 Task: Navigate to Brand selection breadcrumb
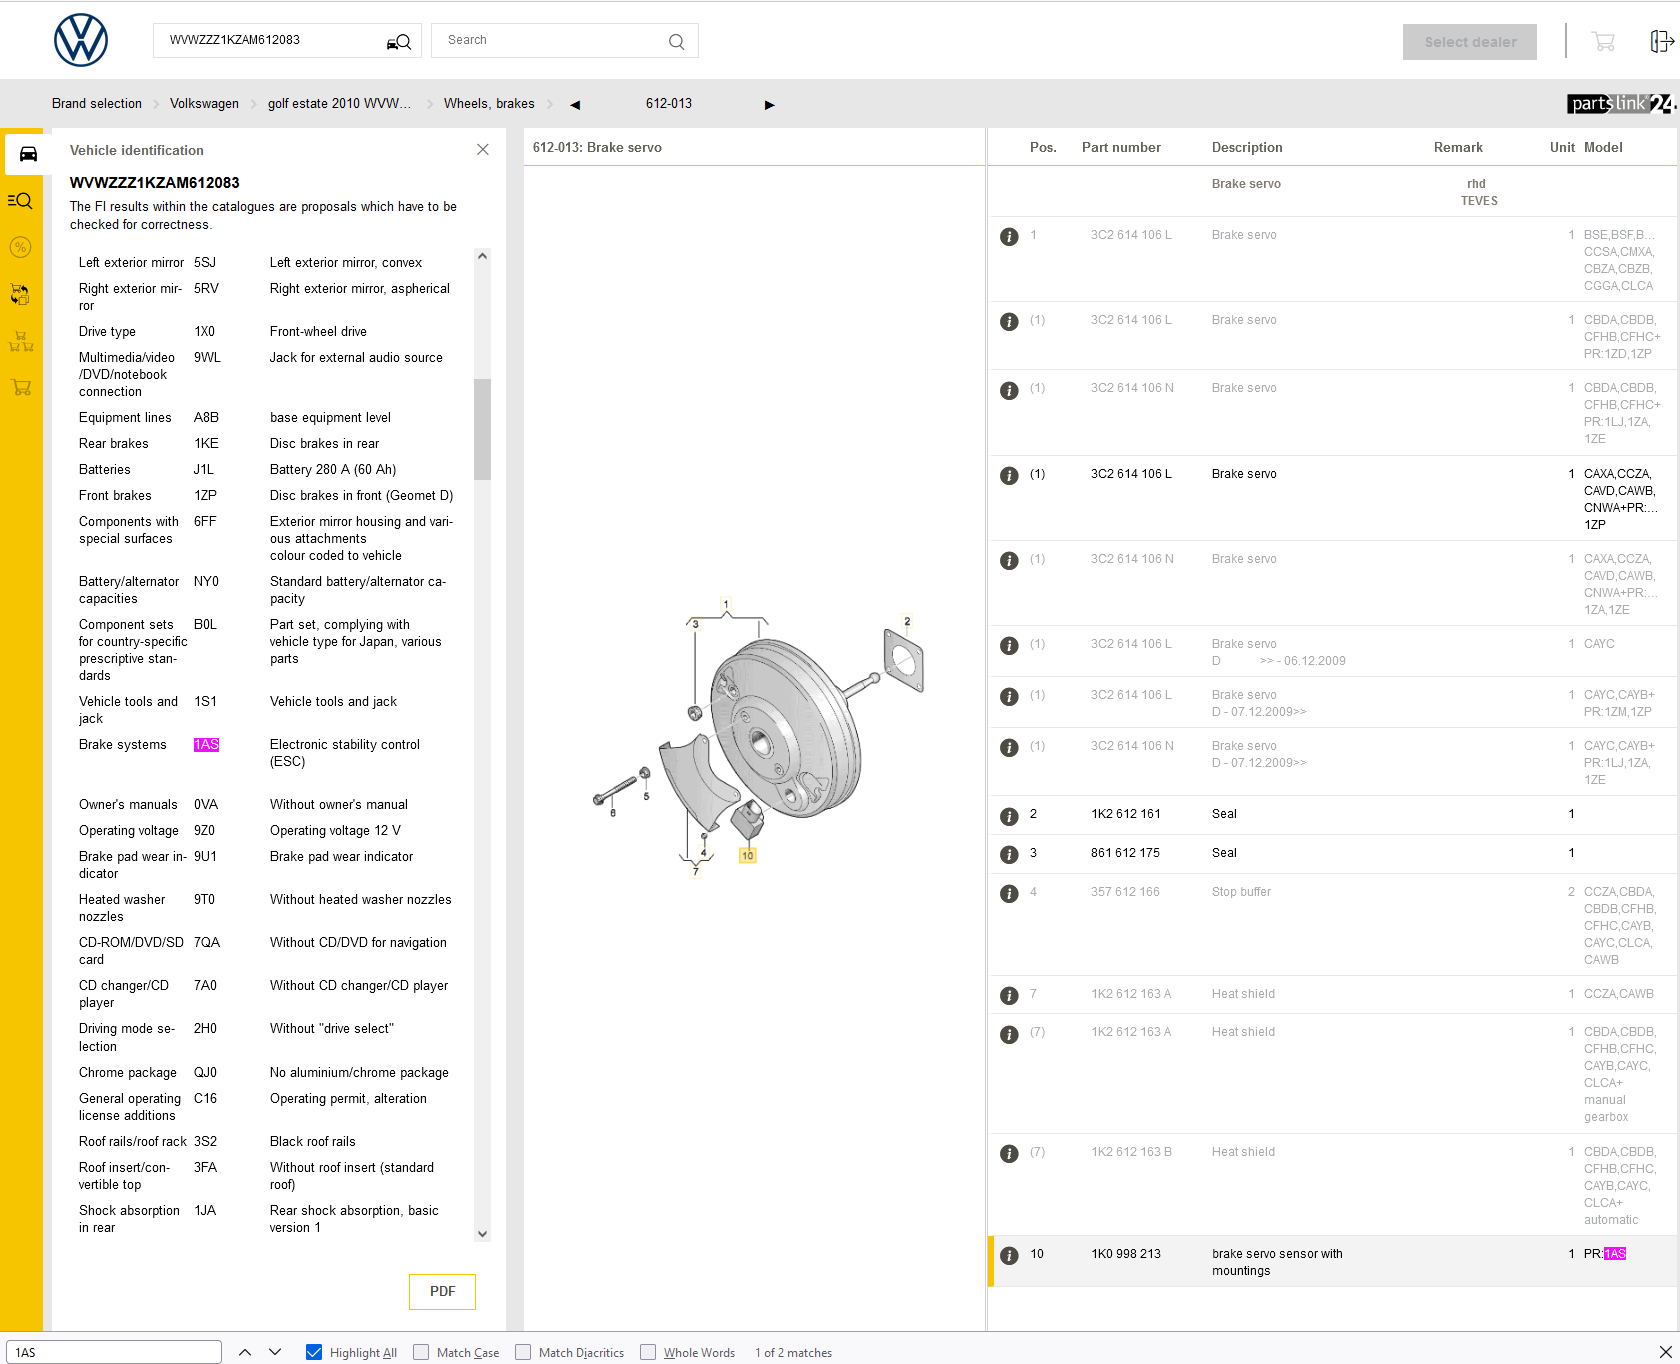pos(97,104)
